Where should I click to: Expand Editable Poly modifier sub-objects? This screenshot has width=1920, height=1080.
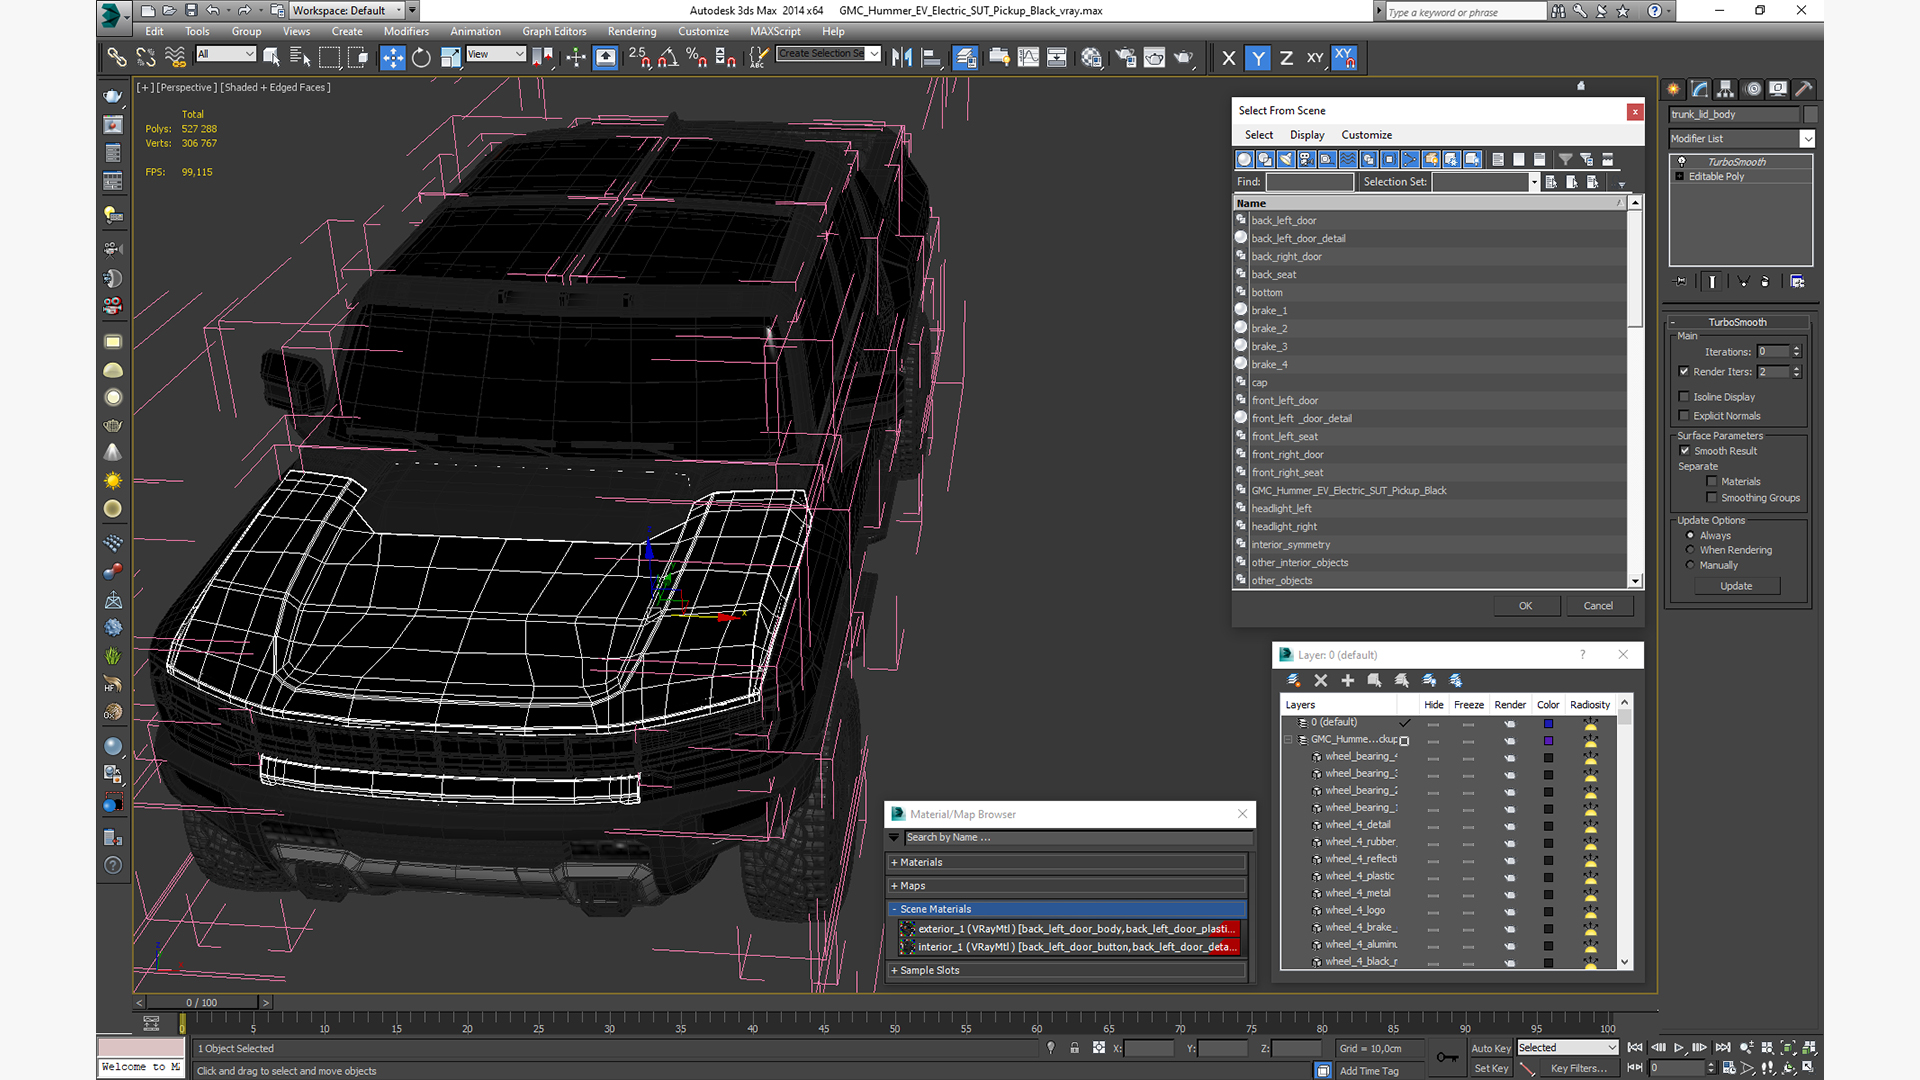point(1680,177)
